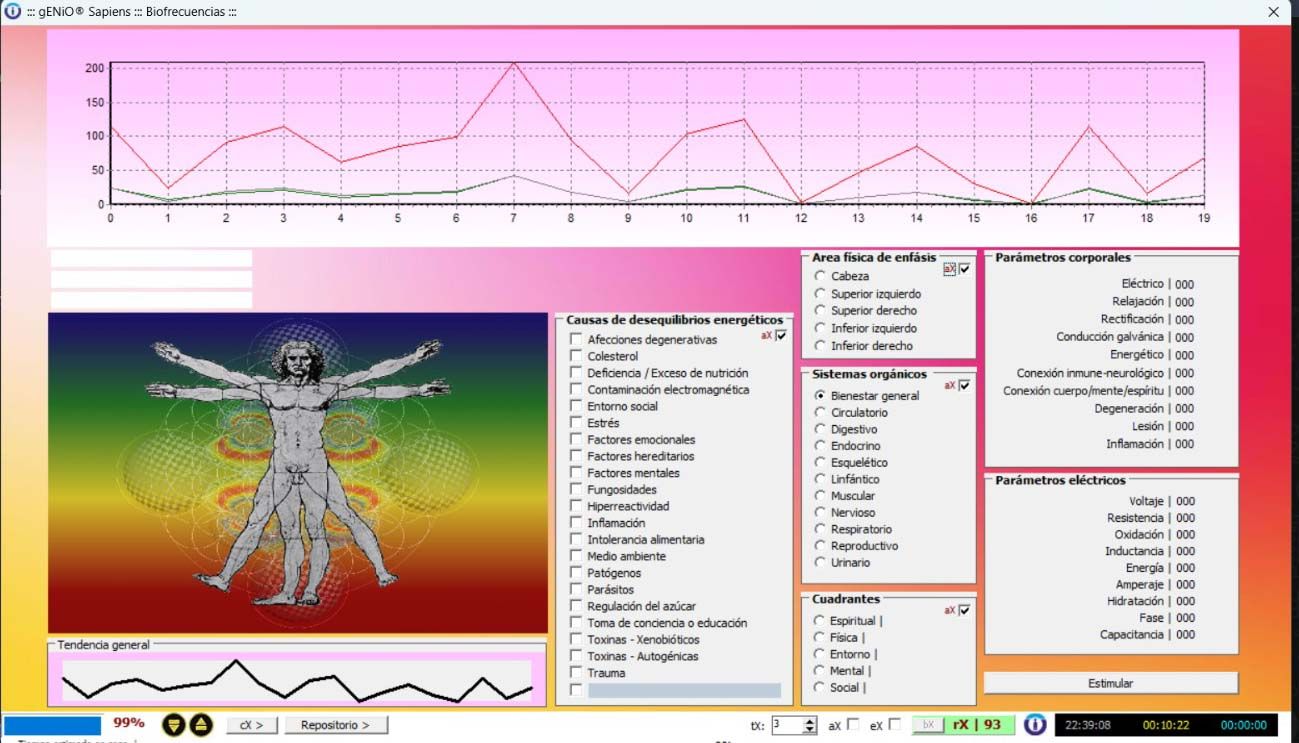
Task: Select the Espiritual quadrant
Action: 820,621
